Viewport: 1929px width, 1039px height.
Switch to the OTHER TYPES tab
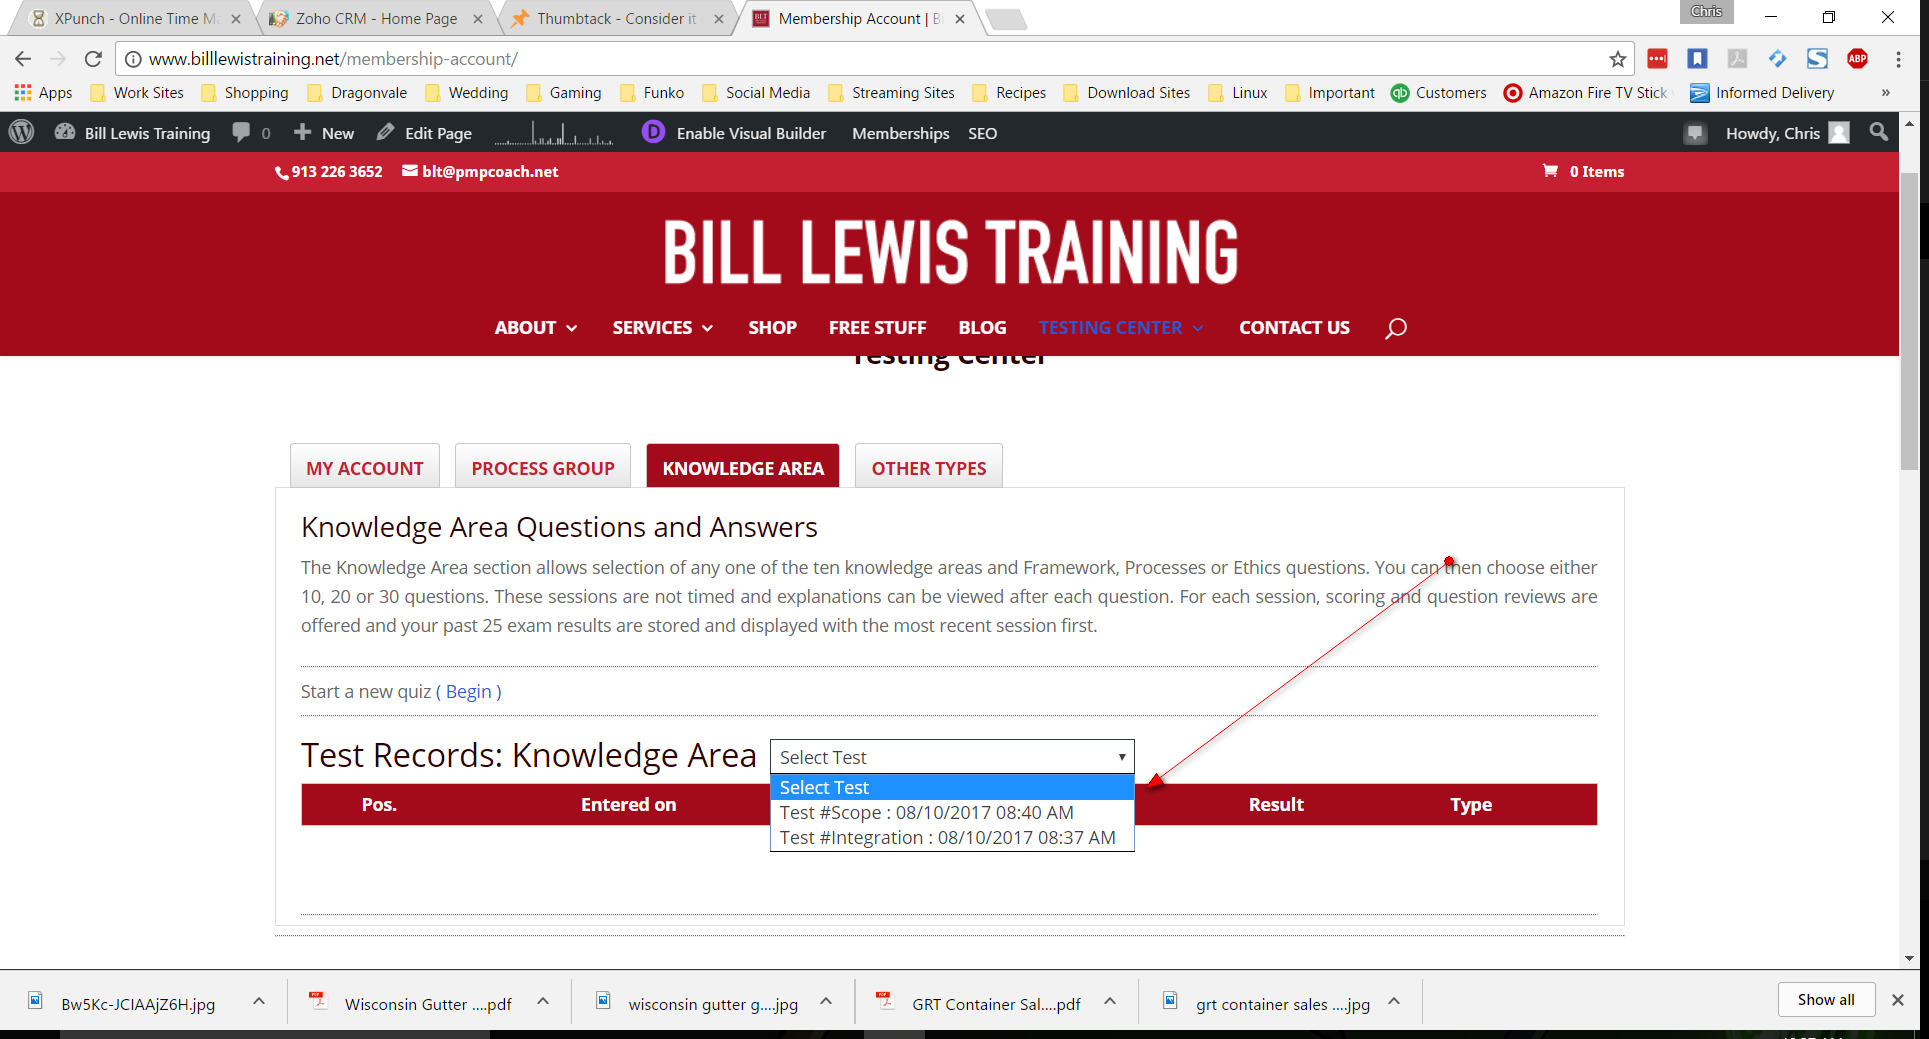(x=929, y=467)
